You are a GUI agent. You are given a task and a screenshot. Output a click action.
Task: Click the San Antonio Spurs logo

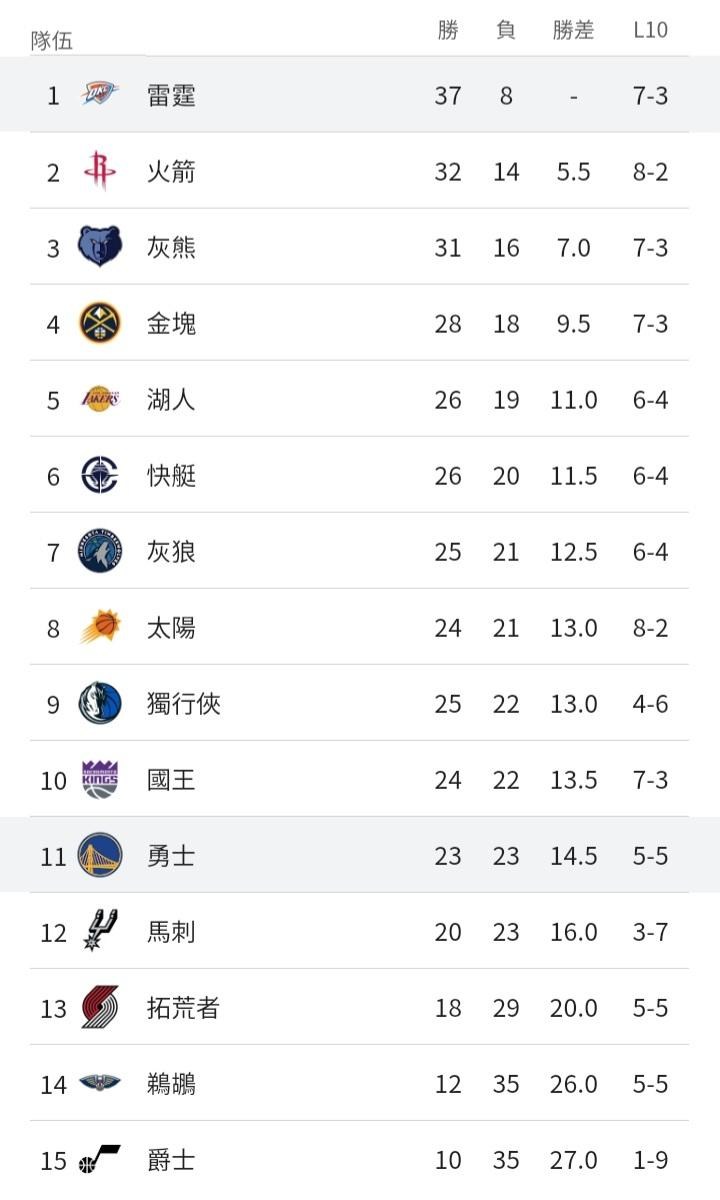point(100,931)
